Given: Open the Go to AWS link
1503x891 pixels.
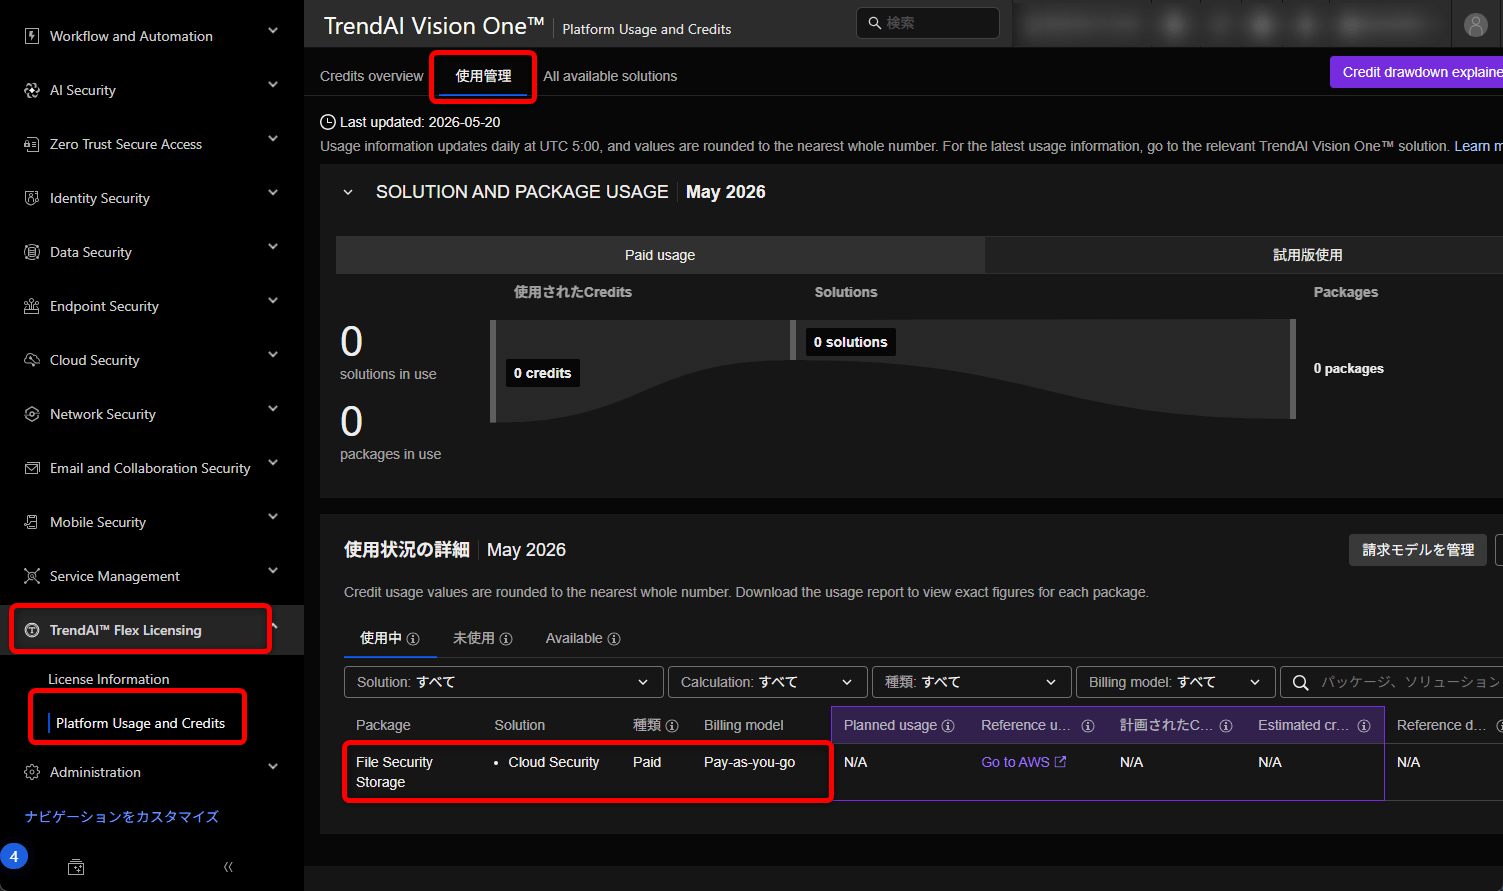Looking at the screenshot, I should 1024,762.
